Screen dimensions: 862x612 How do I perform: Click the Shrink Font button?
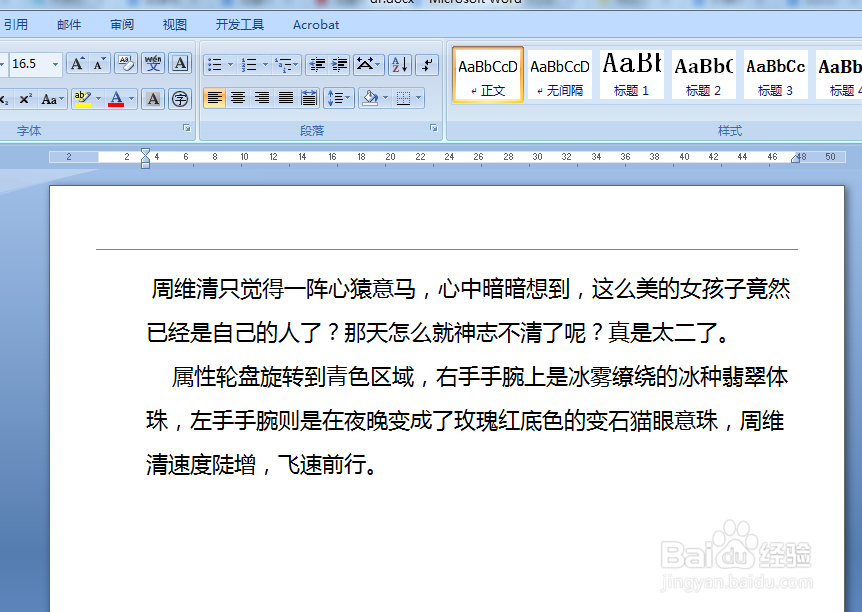(100, 64)
